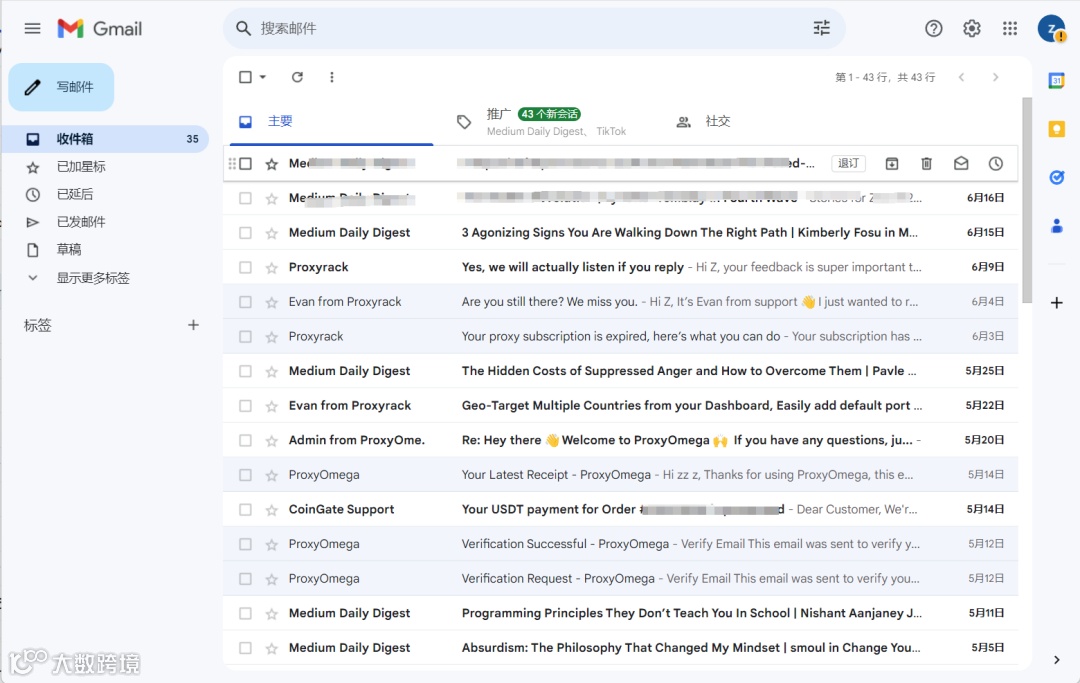Create a new label with plus icon

(x=194, y=325)
